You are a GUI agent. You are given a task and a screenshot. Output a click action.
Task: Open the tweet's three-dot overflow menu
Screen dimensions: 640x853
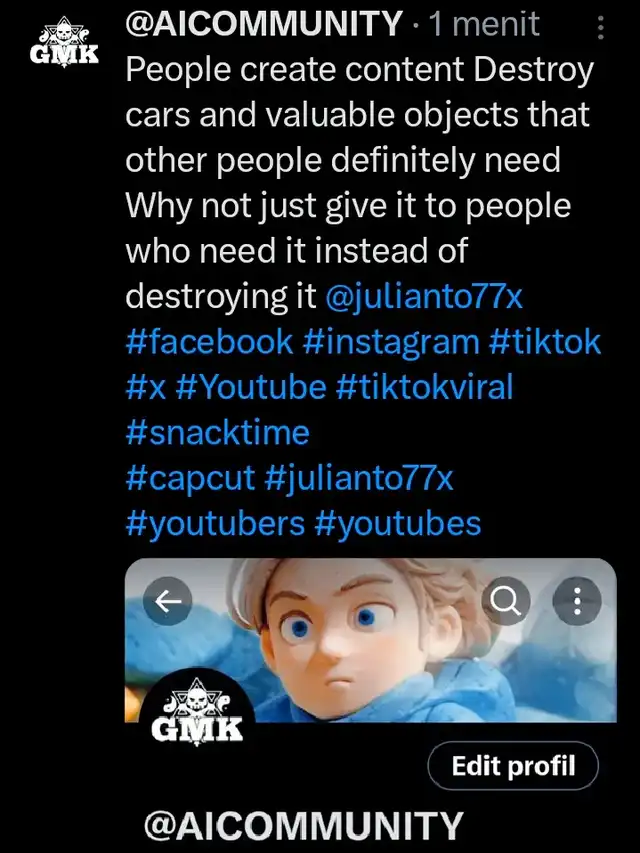pos(600,27)
